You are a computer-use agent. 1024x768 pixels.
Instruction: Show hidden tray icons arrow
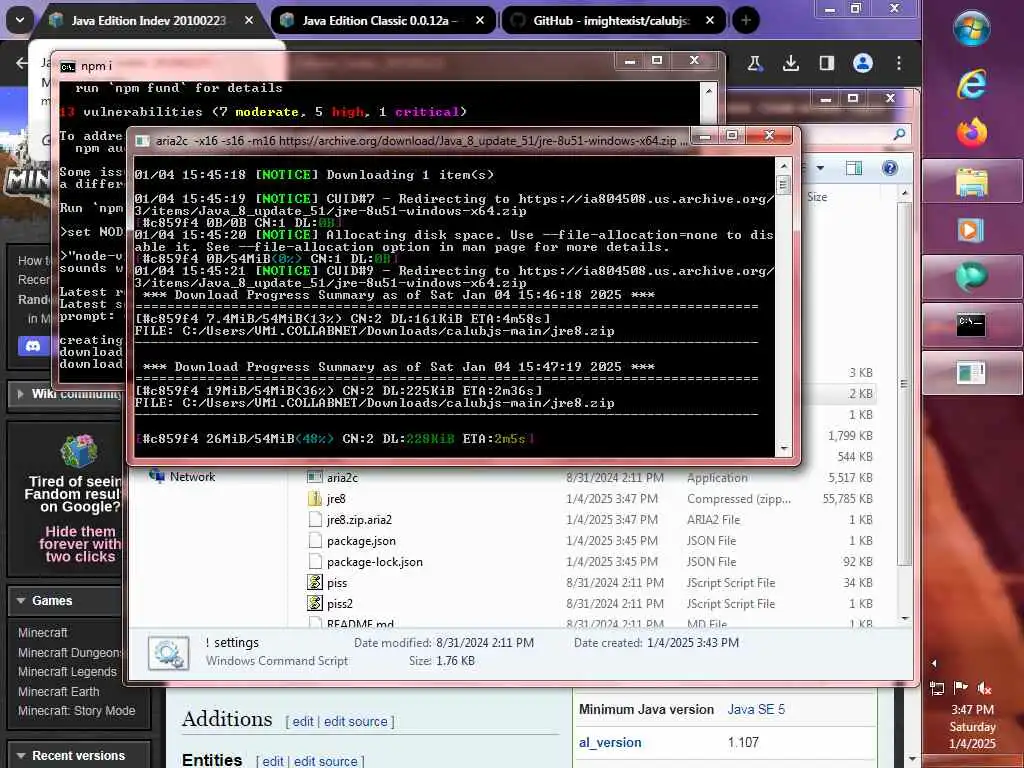[934, 664]
